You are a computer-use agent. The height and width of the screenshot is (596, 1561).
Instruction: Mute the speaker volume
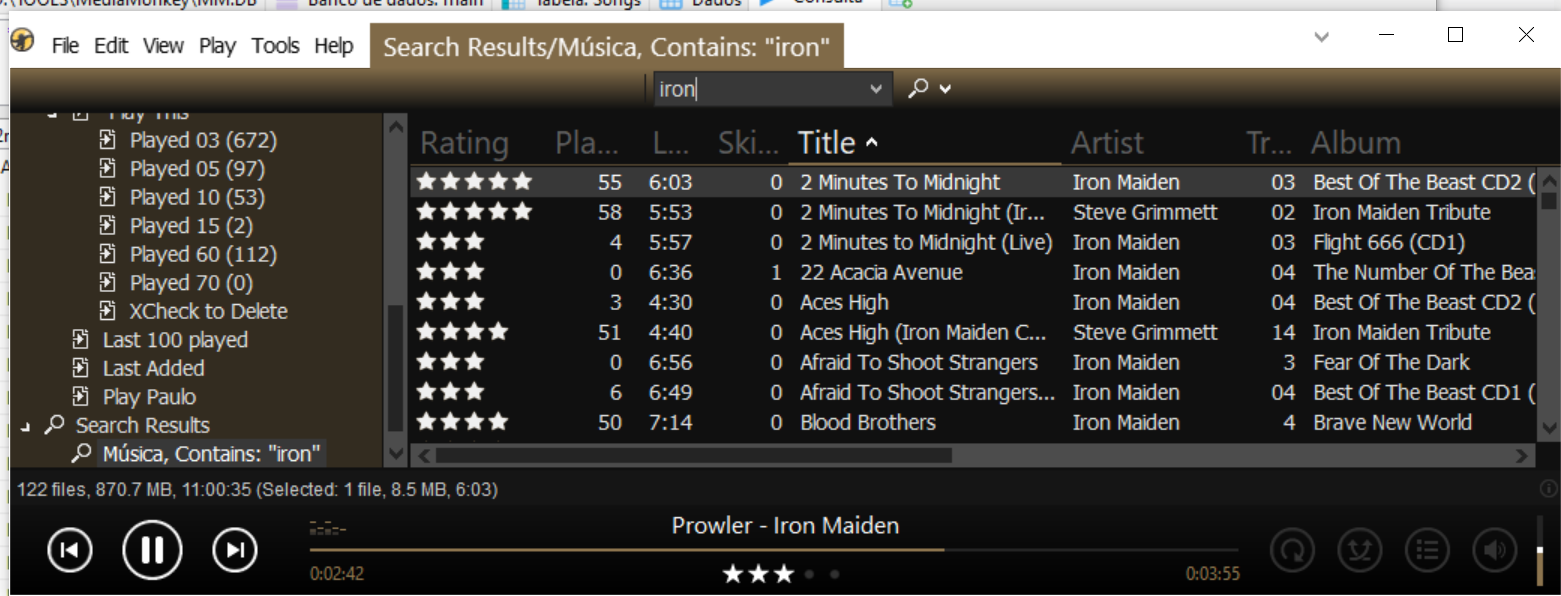[x=1494, y=550]
